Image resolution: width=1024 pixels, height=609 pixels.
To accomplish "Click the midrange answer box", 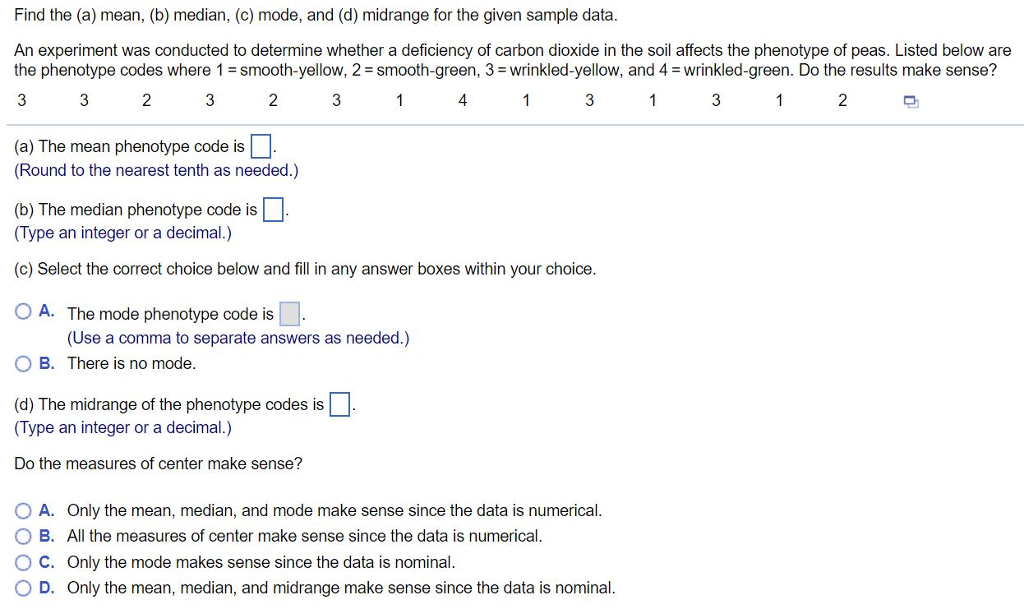I will (x=340, y=405).
